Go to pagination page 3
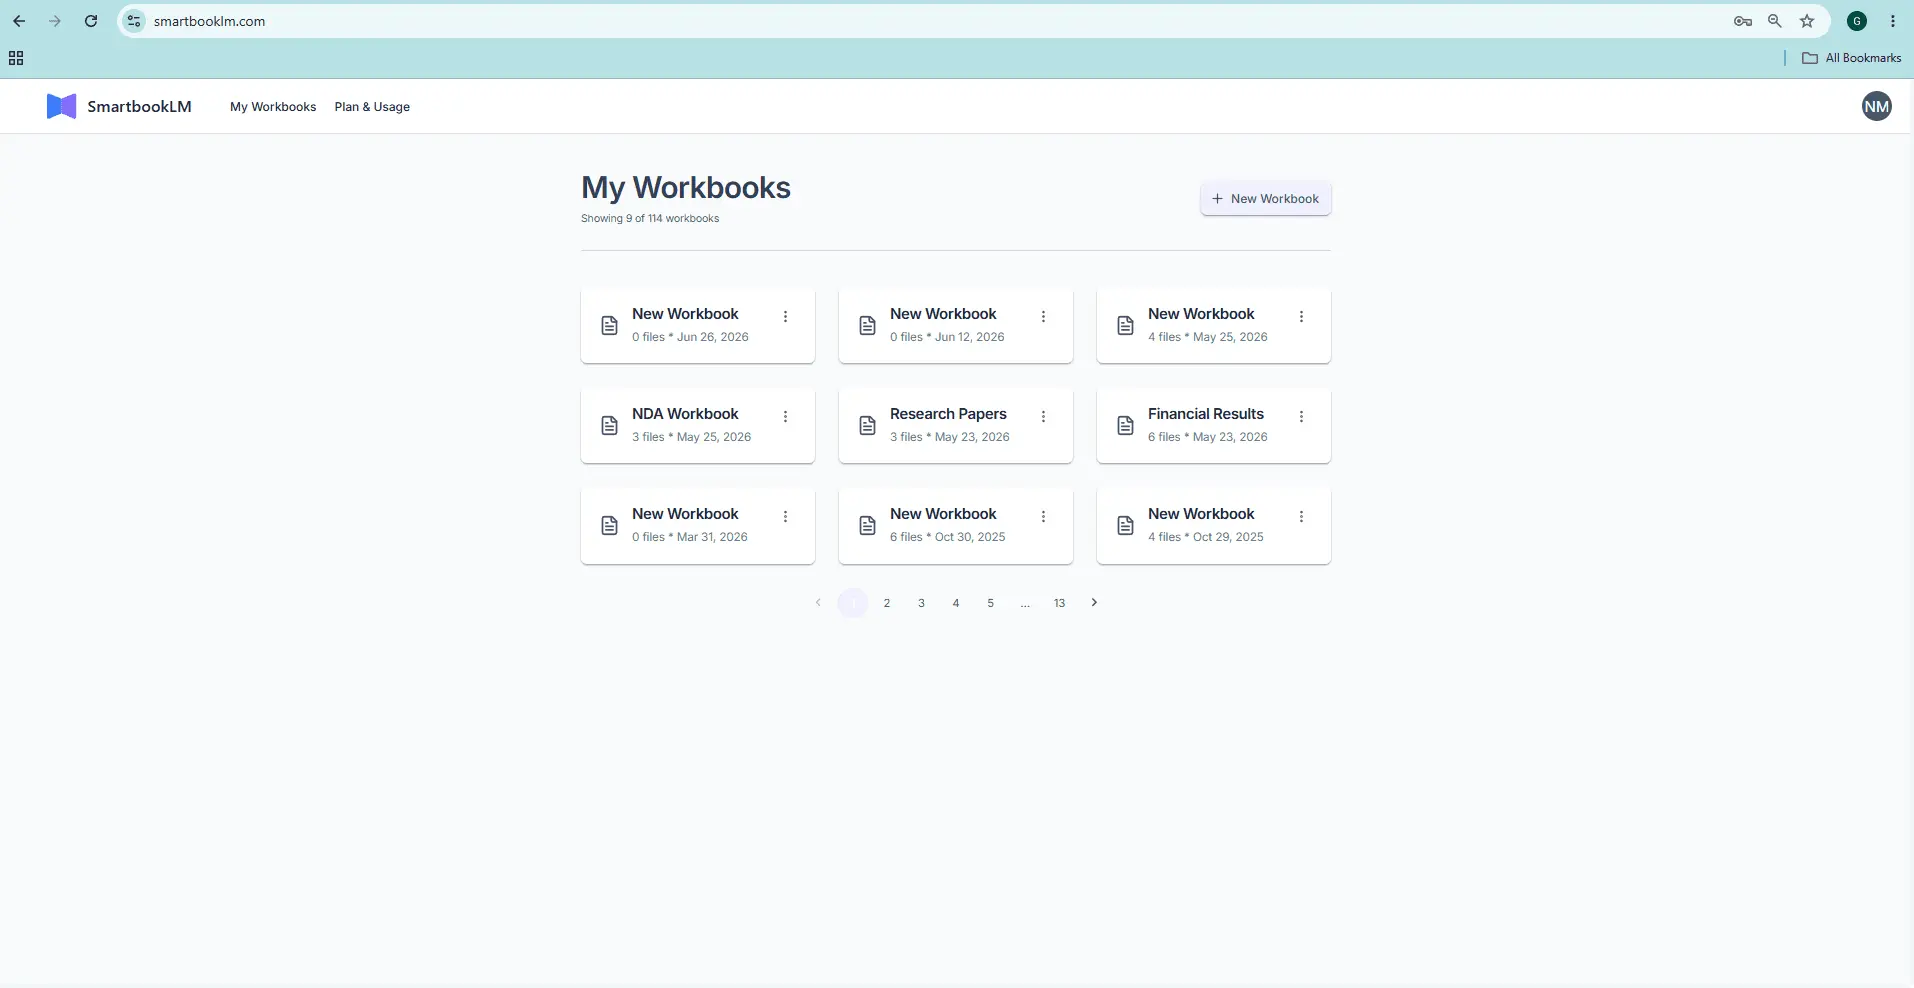This screenshot has height=988, width=1914. coord(921,603)
